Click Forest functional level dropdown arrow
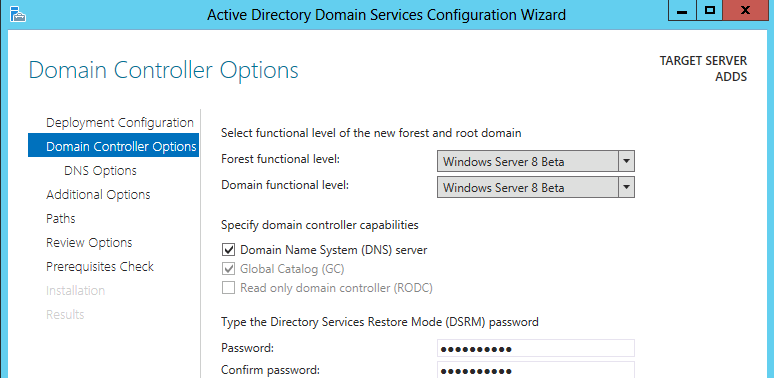774x378 pixels. [x=626, y=161]
